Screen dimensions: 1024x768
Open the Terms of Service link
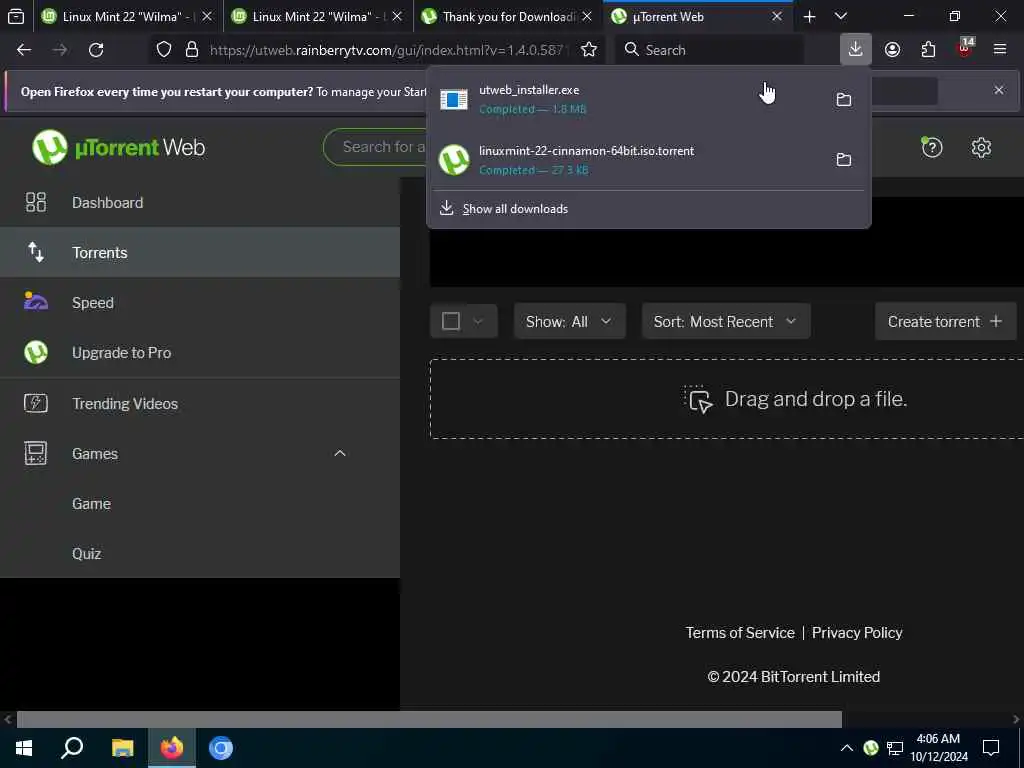(739, 632)
